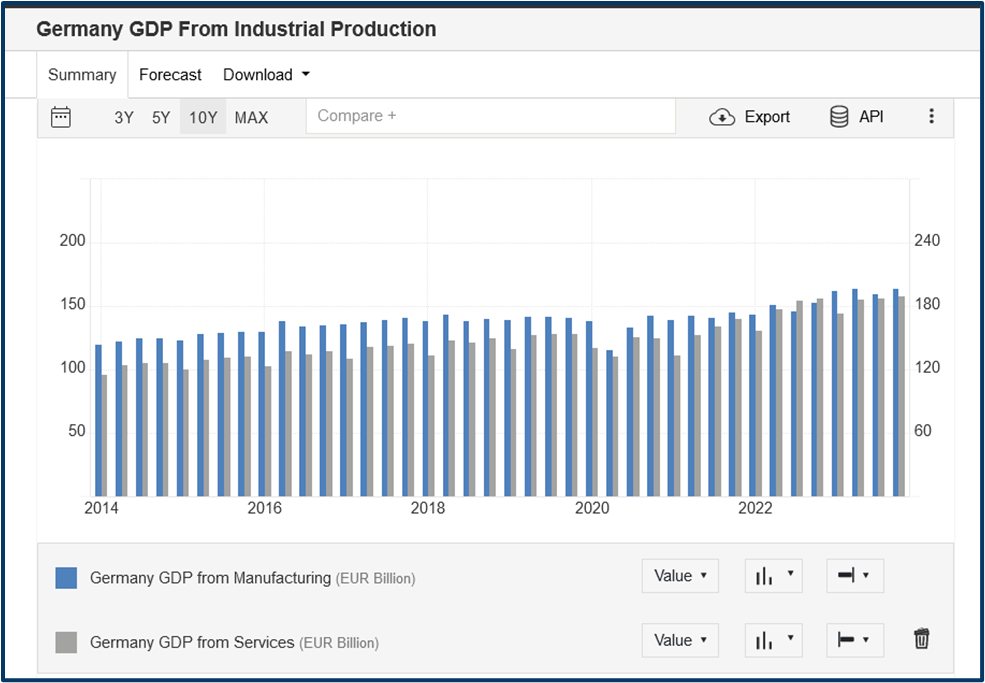Screen dimensions: 985x683
Task: Open Value dropdown for Services series
Action: tap(680, 640)
